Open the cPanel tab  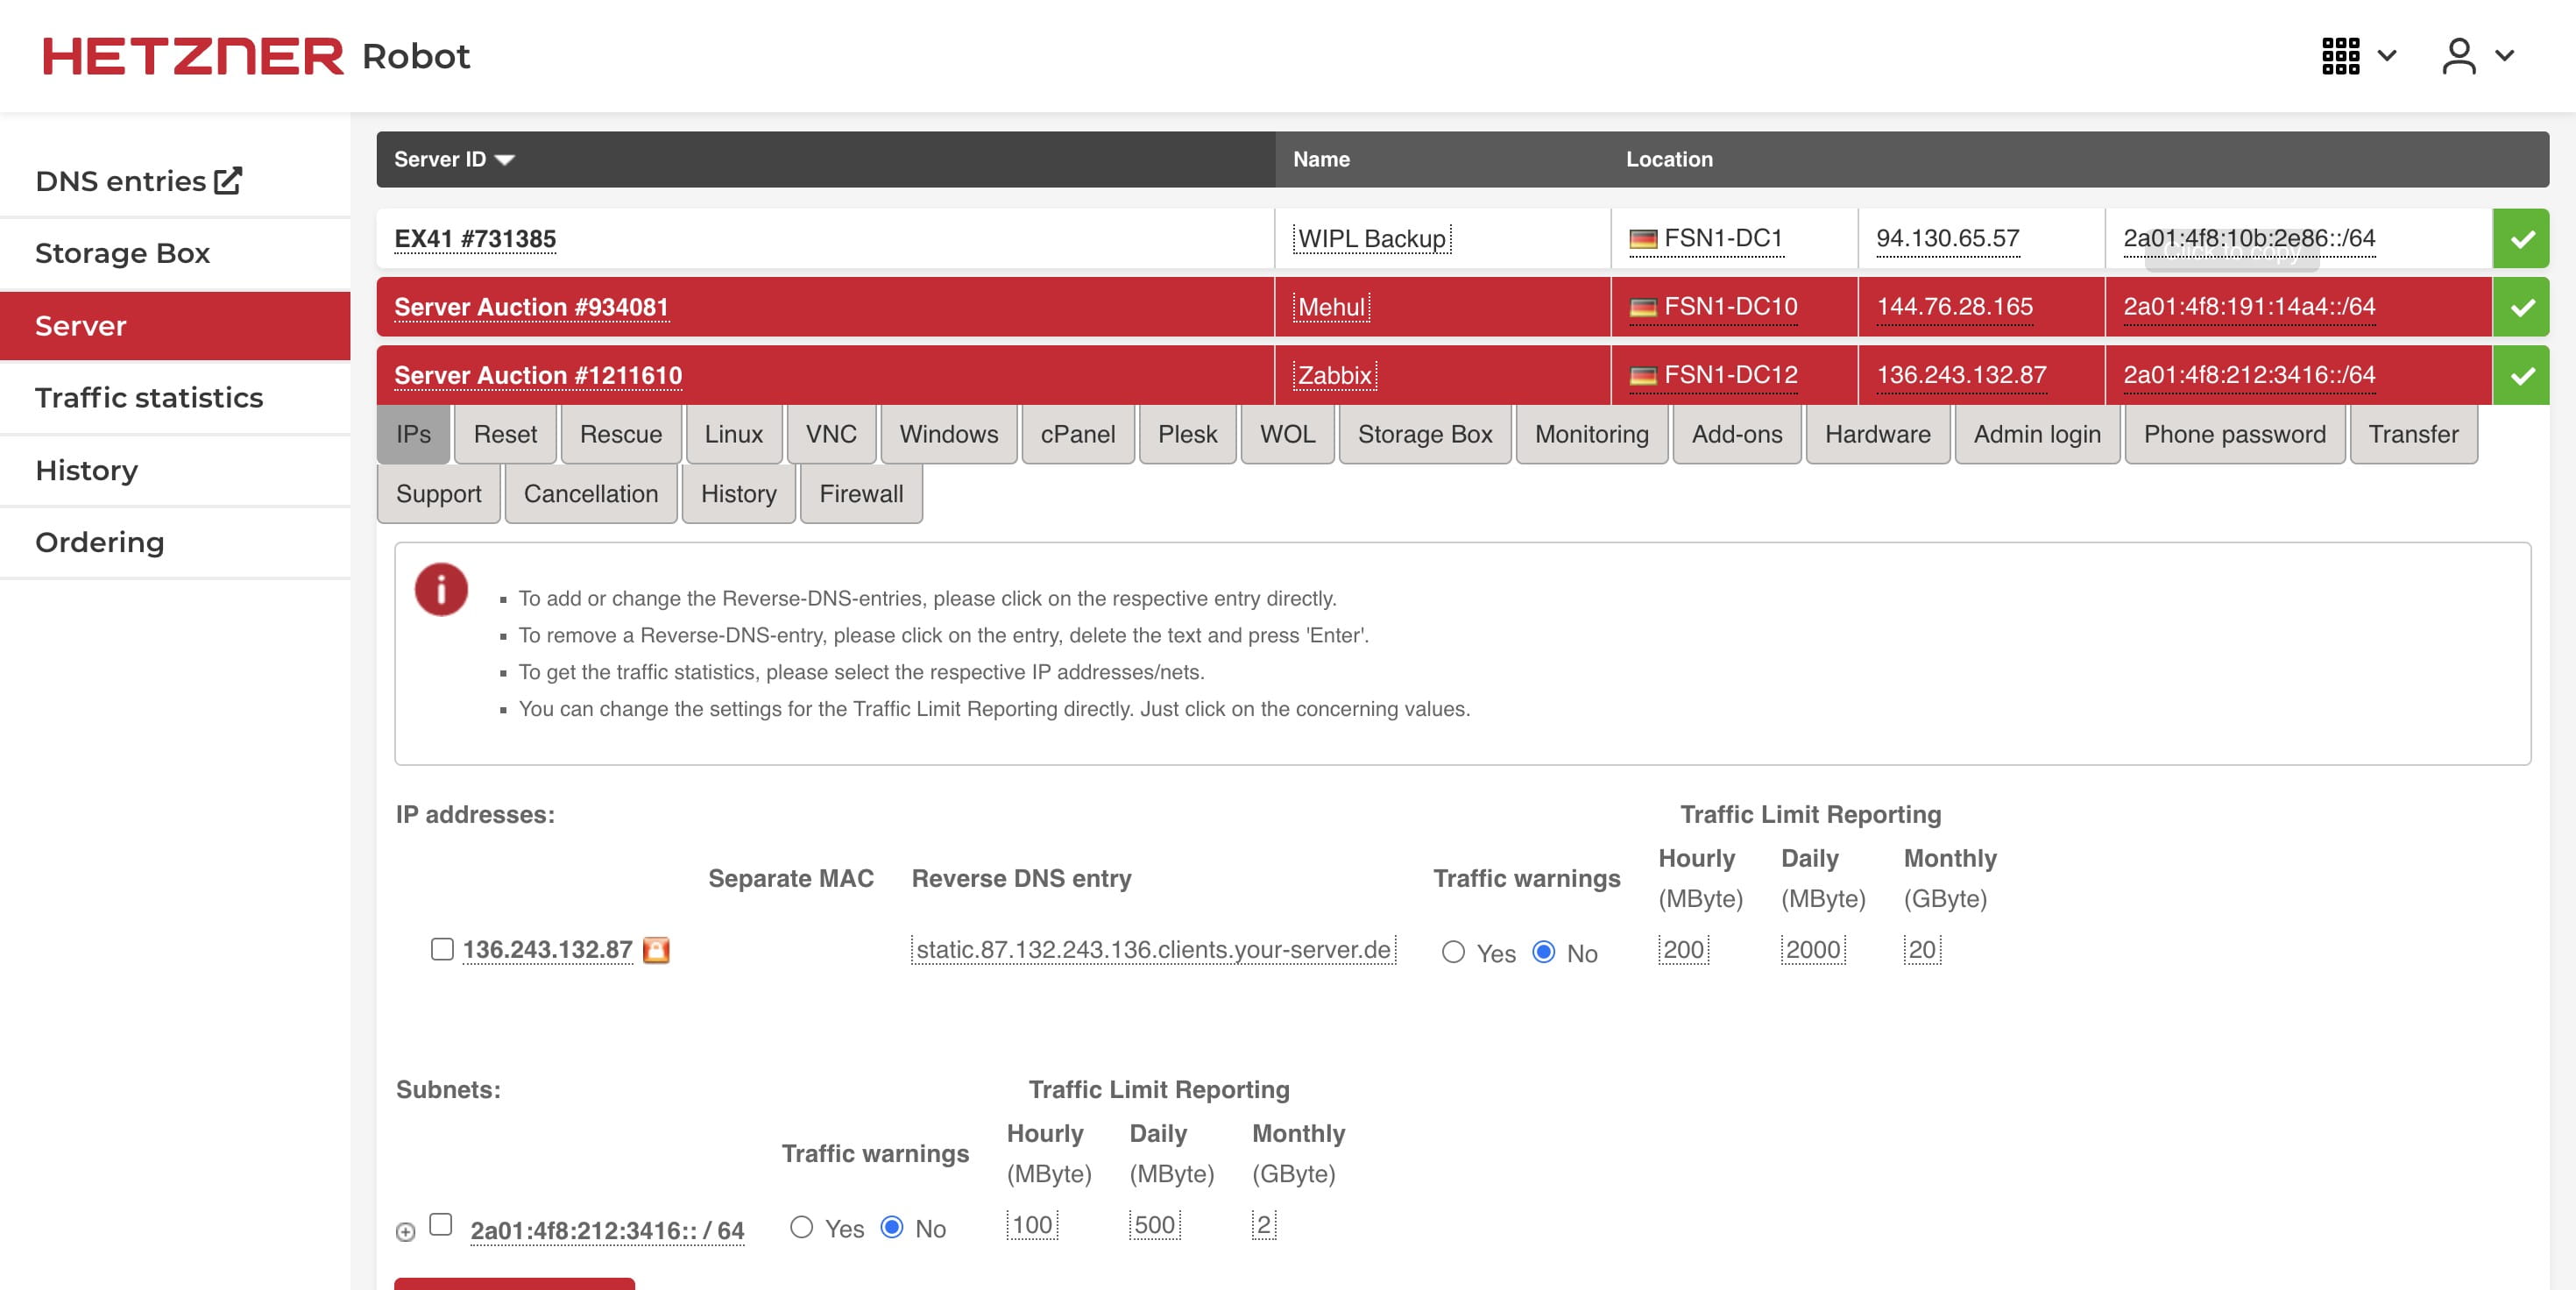[x=1078, y=434]
